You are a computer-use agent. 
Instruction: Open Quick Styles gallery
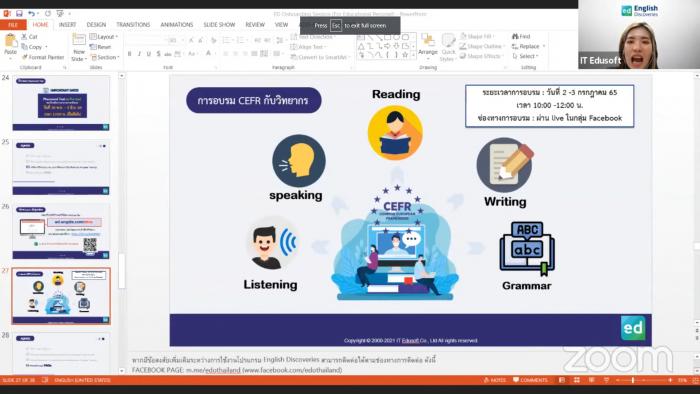point(448,47)
